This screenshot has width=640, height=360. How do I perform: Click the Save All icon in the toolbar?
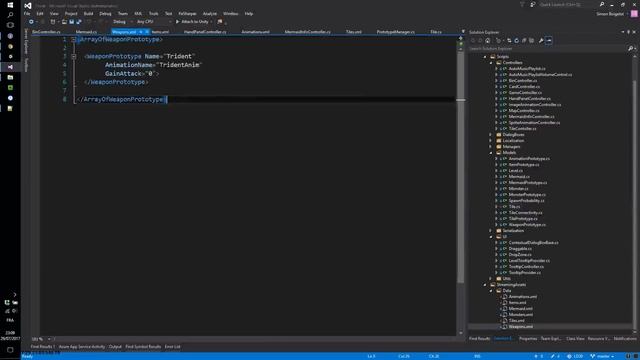coord(78,22)
